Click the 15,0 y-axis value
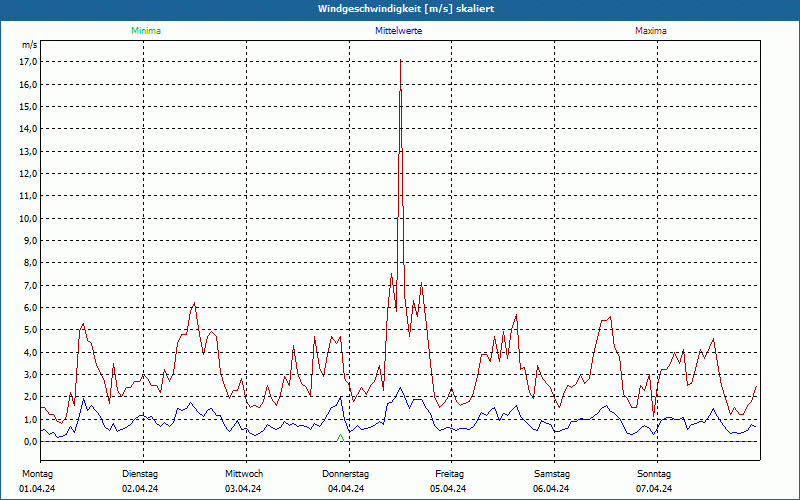800x500 pixels. pyautogui.click(x=29, y=107)
